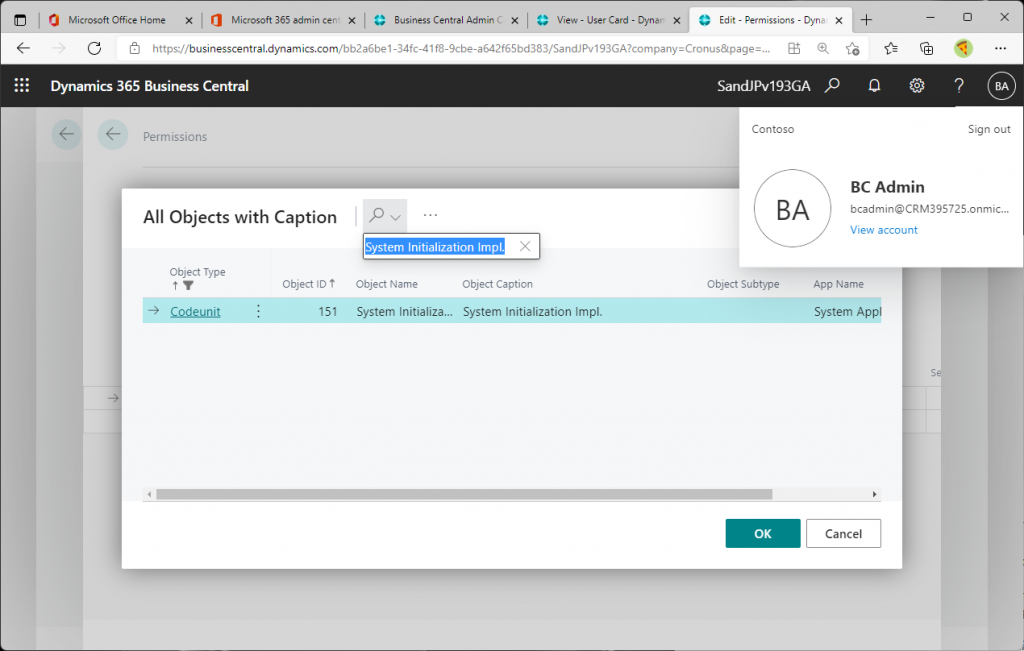Viewport: 1024px width, 651px height.
Task: Click the BC Admin account name
Action: coord(888,187)
